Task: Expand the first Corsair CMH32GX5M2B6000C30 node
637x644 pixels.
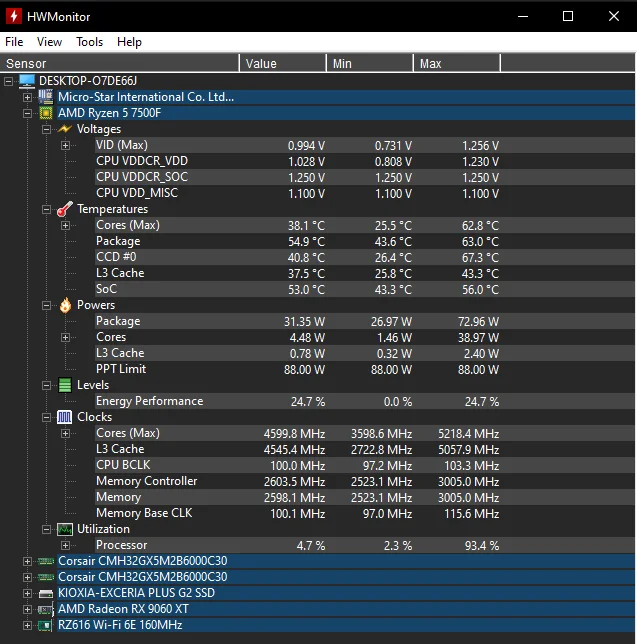Action: pos(27,561)
